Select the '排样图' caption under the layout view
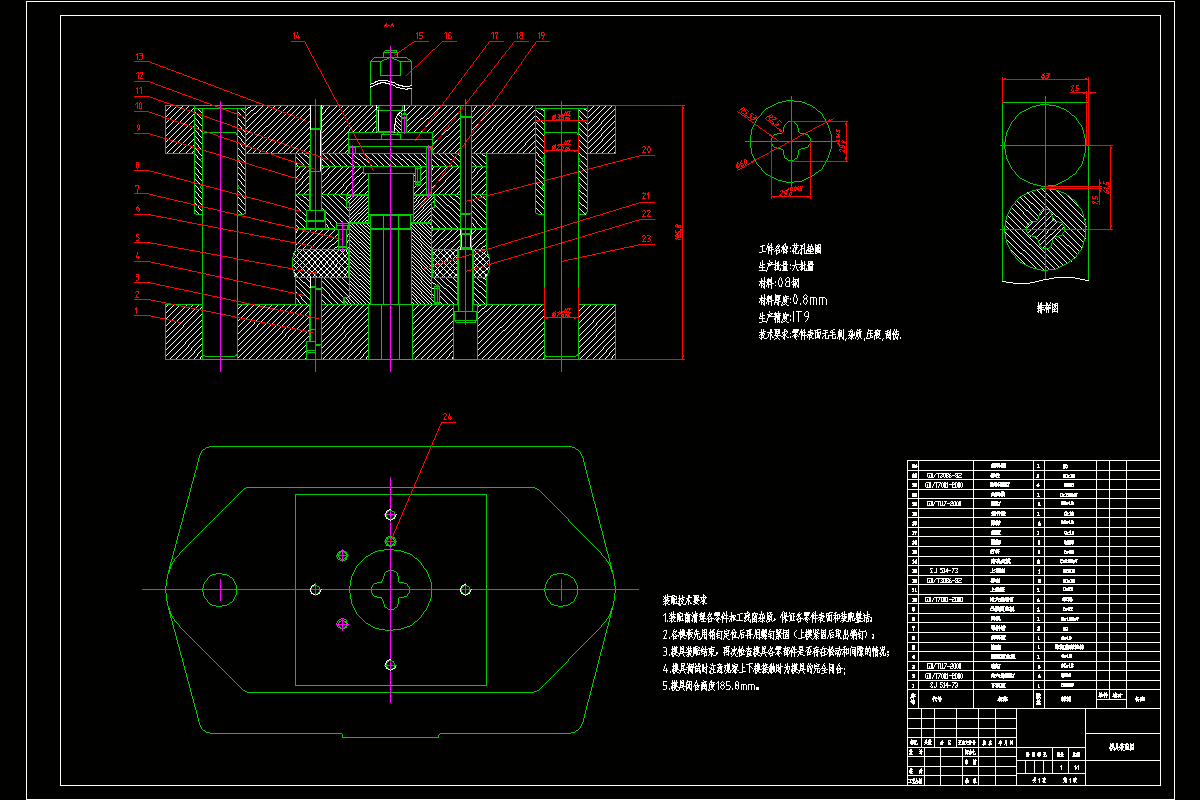1200x800 pixels. (1046, 308)
